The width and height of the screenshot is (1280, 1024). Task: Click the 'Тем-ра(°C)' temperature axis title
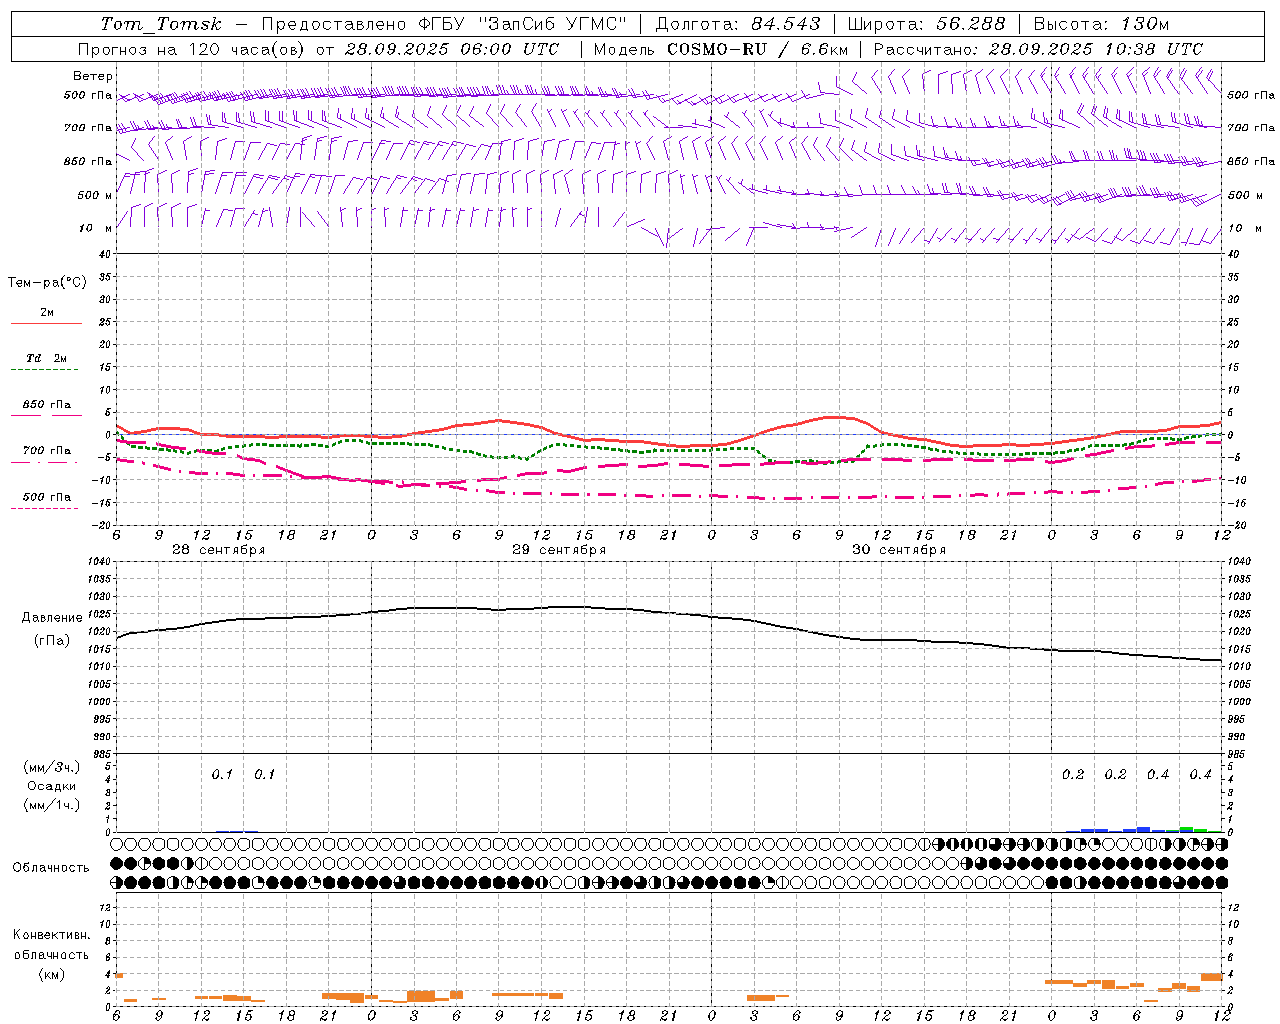click(47, 283)
